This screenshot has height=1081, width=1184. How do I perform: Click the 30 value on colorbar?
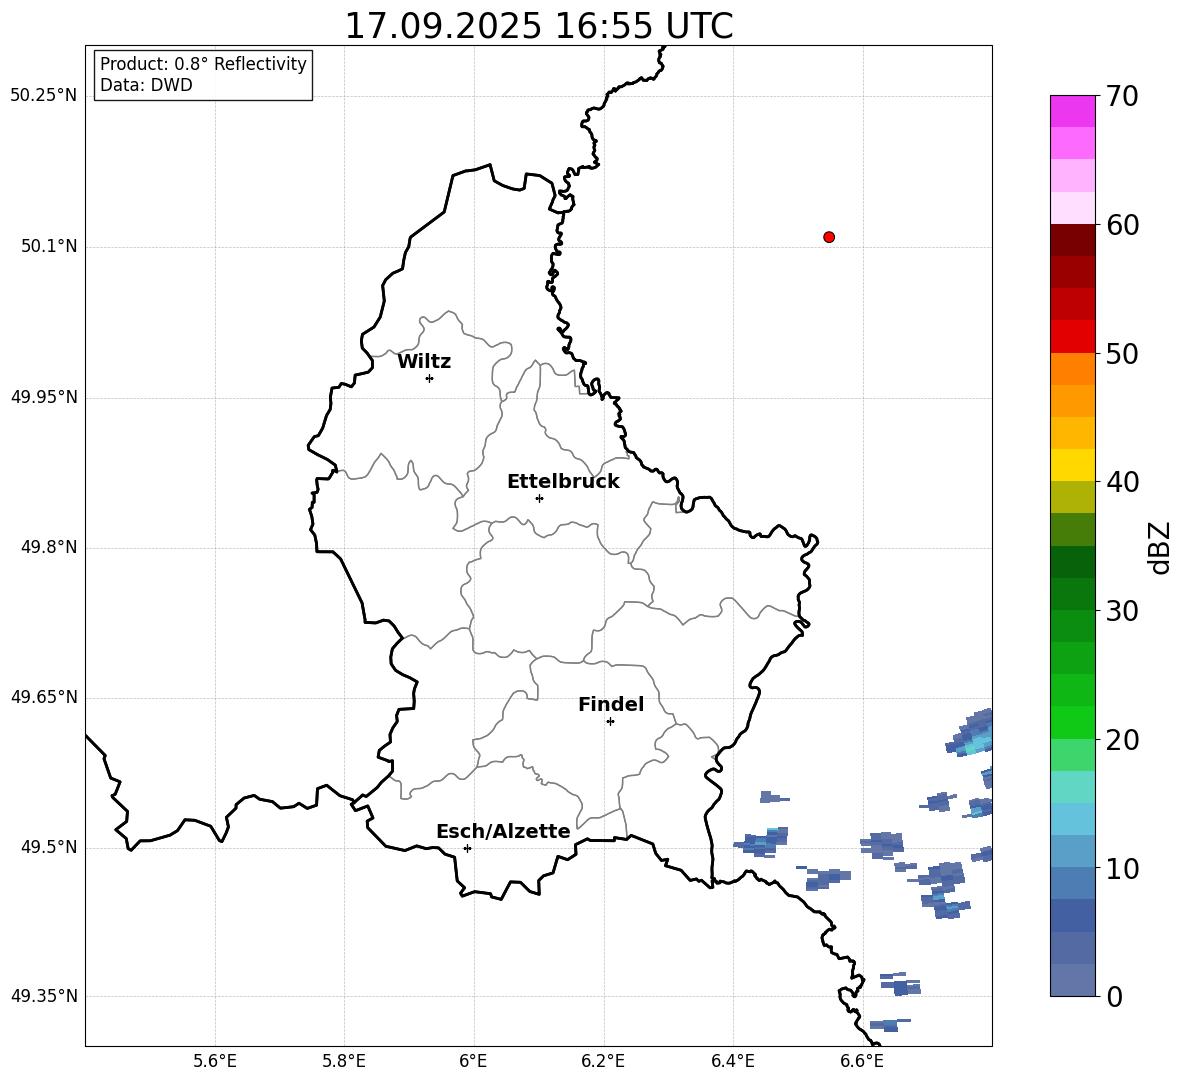coord(1122,610)
